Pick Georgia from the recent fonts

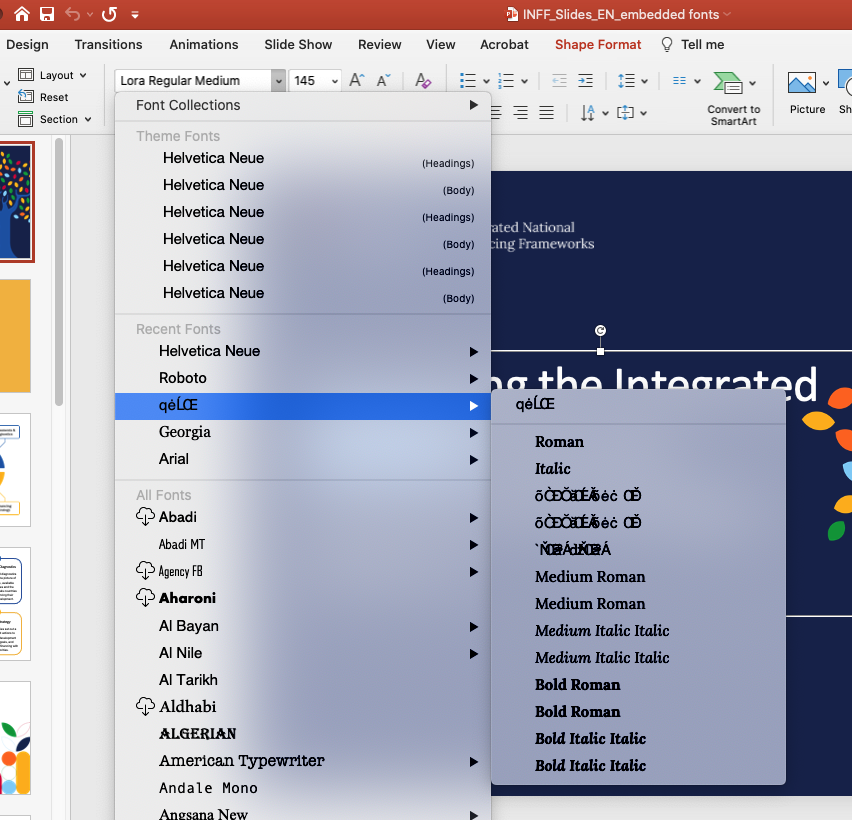coord(303,433)
